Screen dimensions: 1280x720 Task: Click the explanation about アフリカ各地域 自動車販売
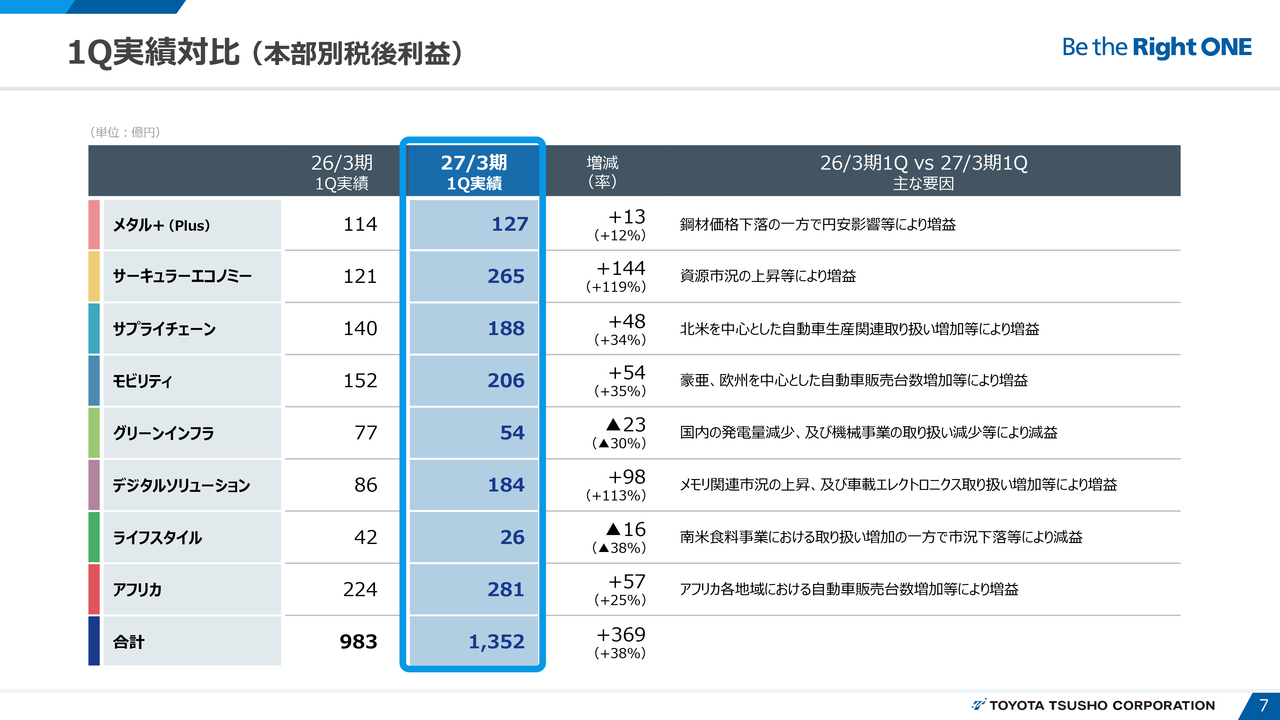[849, 590]
